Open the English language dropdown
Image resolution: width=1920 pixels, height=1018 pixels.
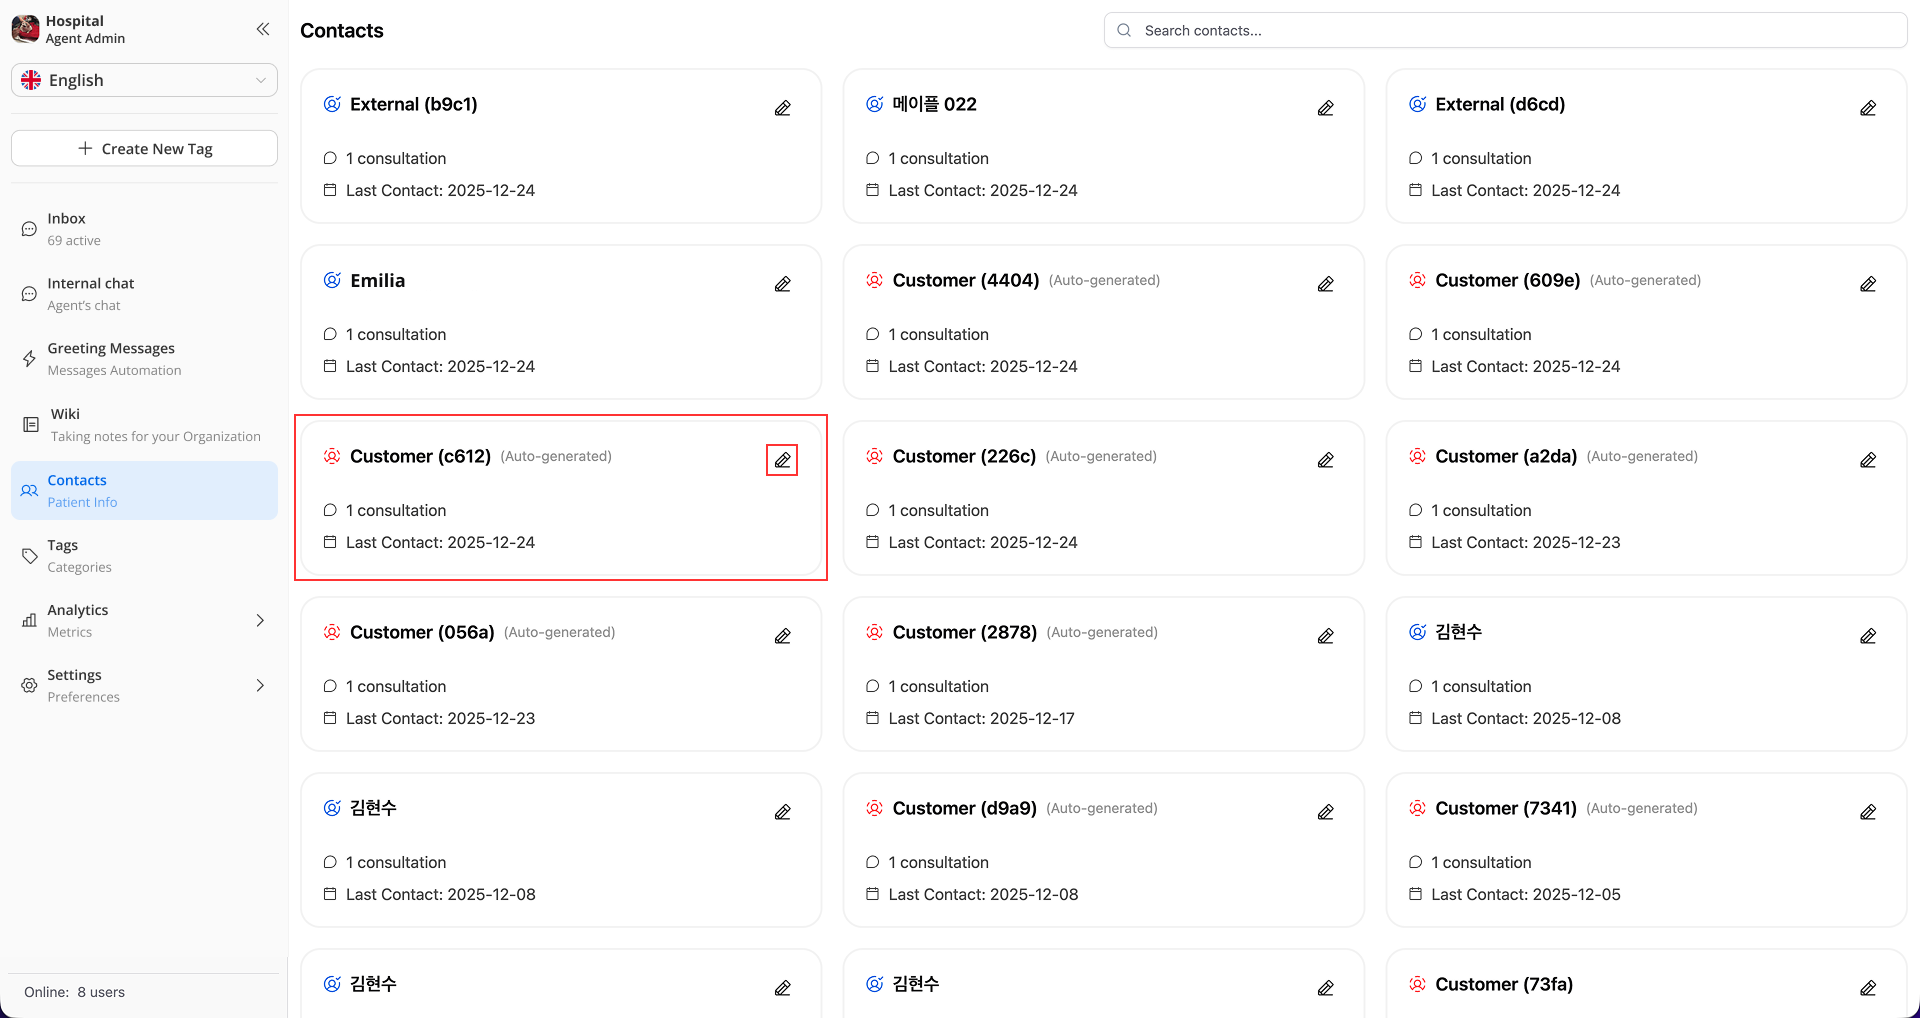[x=144, y=80]
